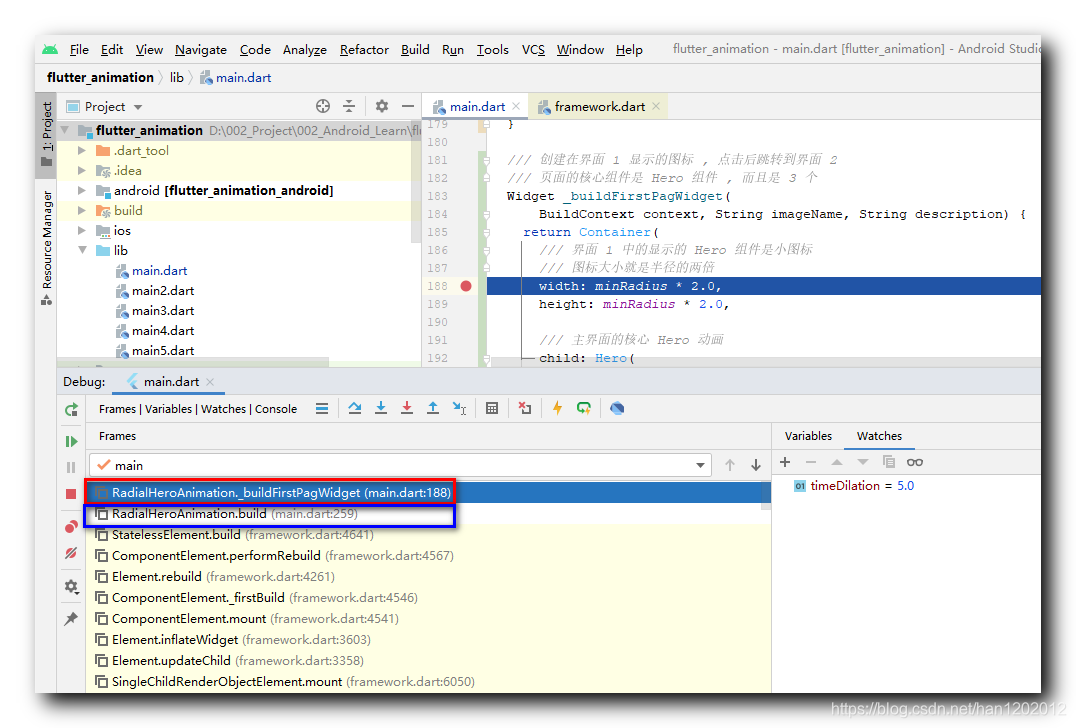
Task: Collapse lib folder
Action: (x=82, y=250)
